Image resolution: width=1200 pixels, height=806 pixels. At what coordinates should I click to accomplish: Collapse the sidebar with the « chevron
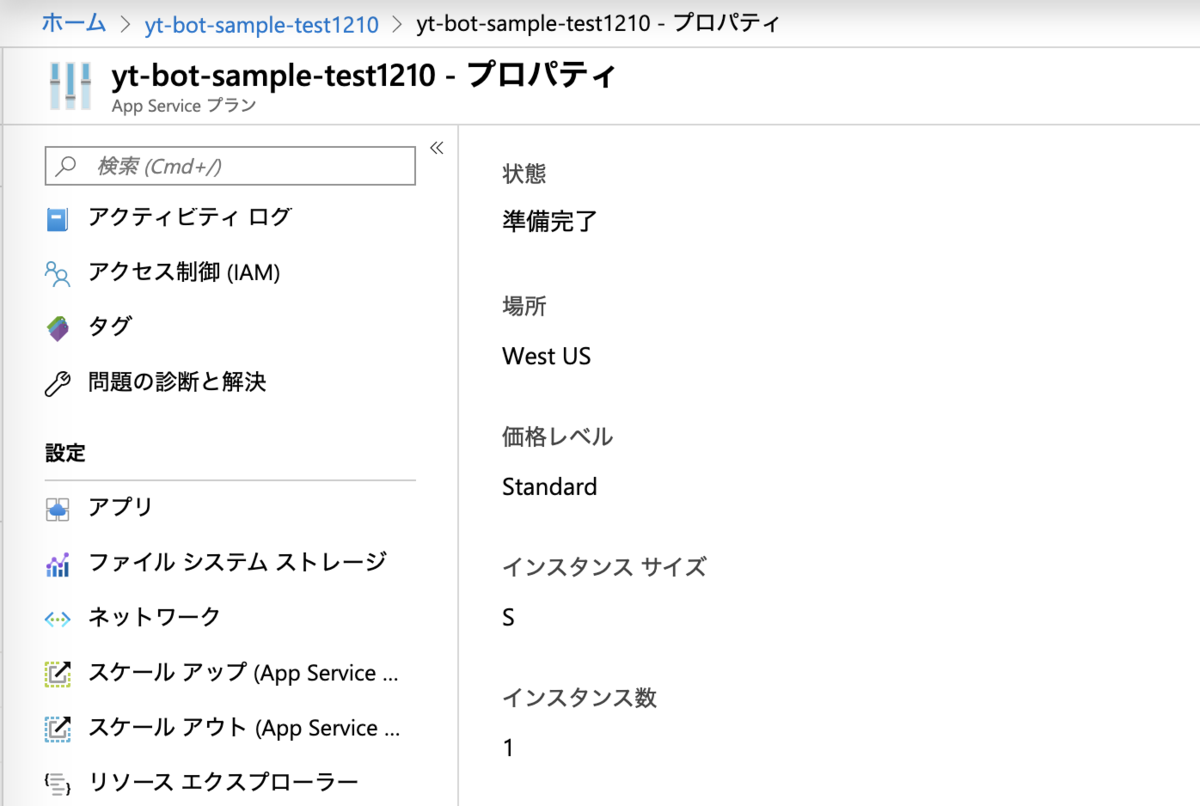(436, 147)
